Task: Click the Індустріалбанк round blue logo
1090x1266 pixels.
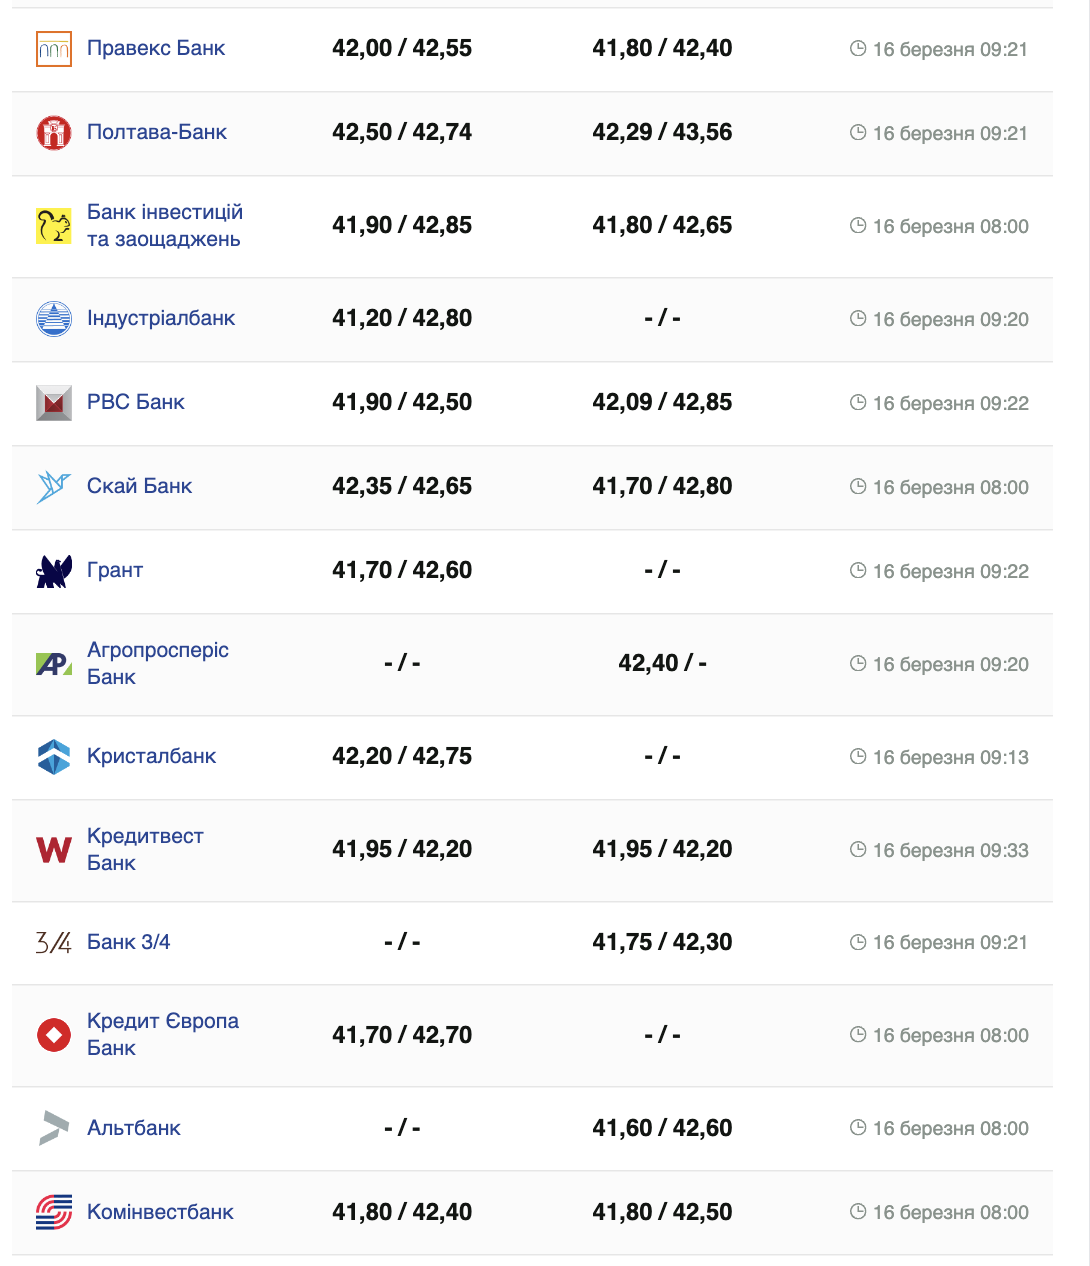Action: coord(54,319)
